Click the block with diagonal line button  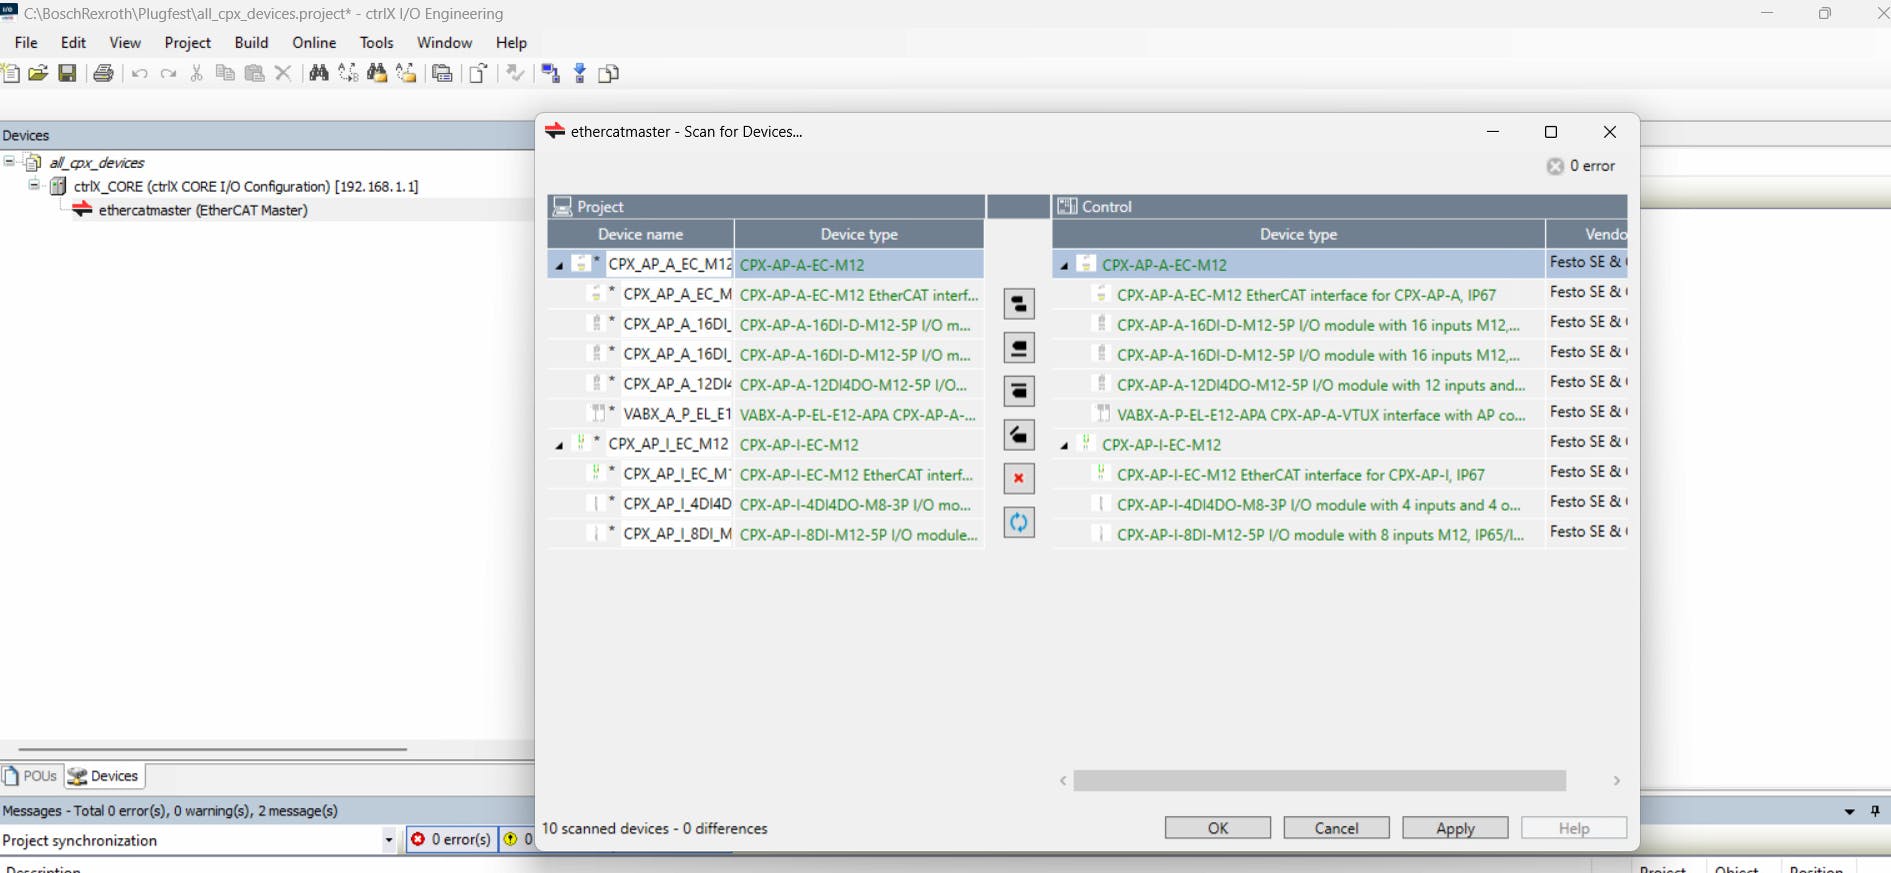(1019, 435)
